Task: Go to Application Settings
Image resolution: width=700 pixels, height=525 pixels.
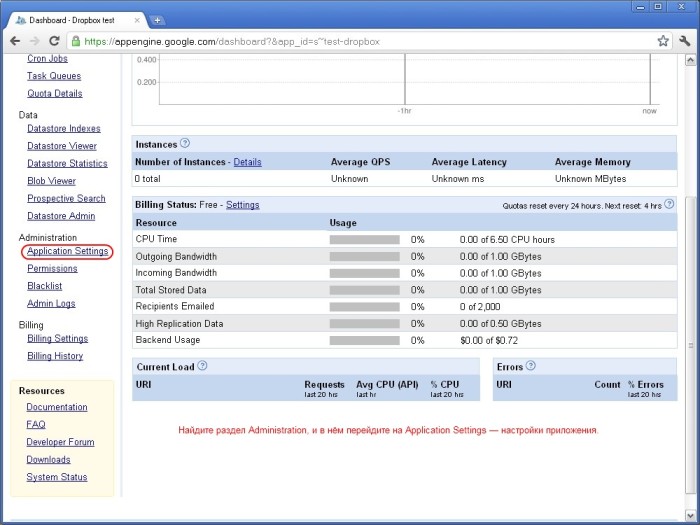Action: point(68,251)
